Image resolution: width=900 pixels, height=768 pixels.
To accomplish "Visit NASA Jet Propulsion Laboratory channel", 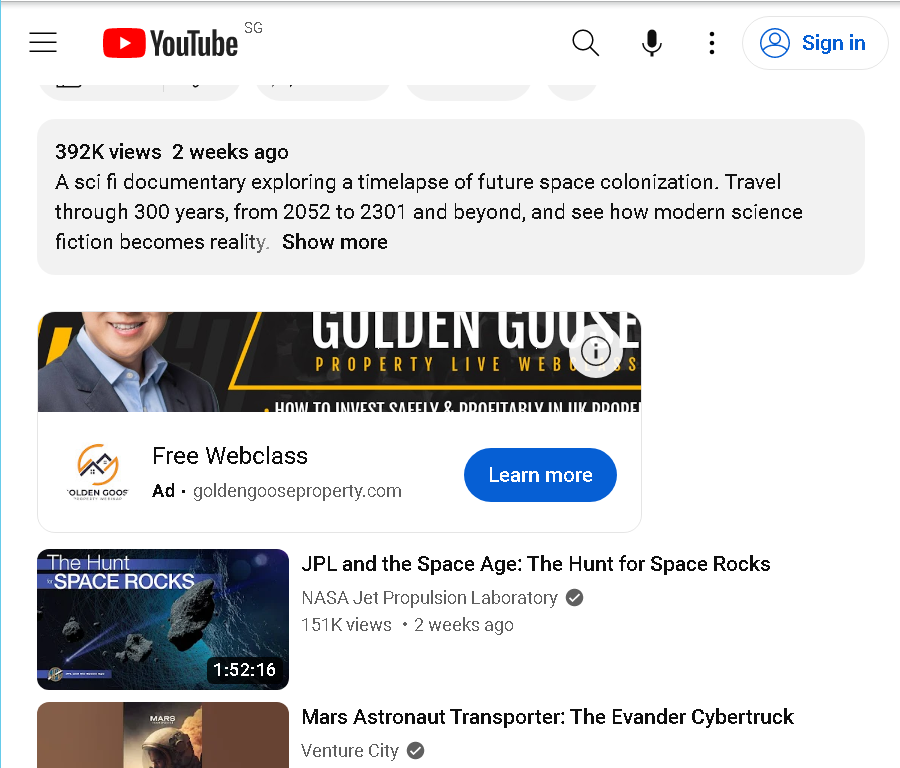I will [429, 598].
